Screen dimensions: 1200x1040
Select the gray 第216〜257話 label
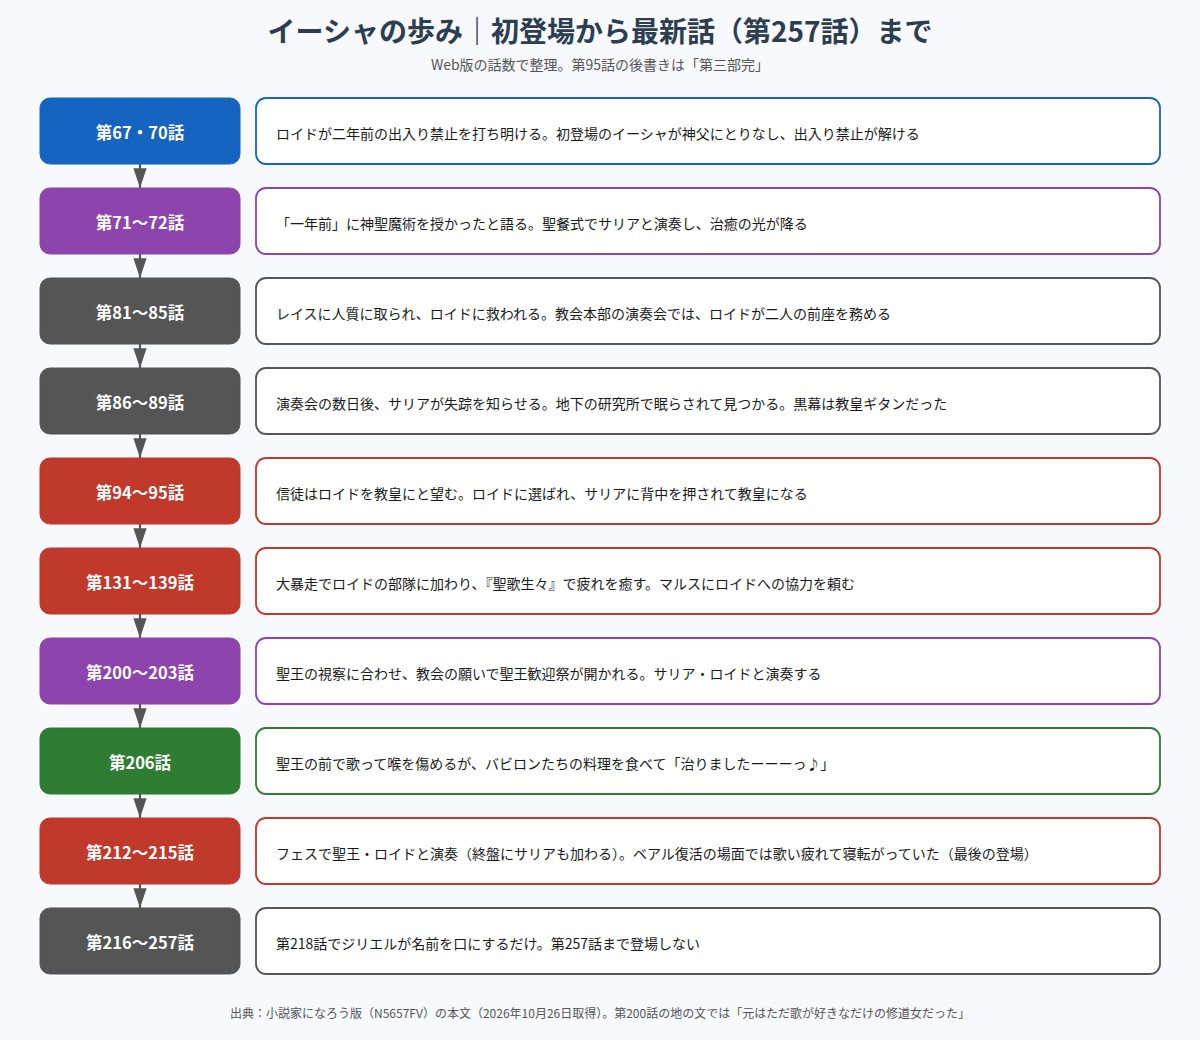[140, 941]
